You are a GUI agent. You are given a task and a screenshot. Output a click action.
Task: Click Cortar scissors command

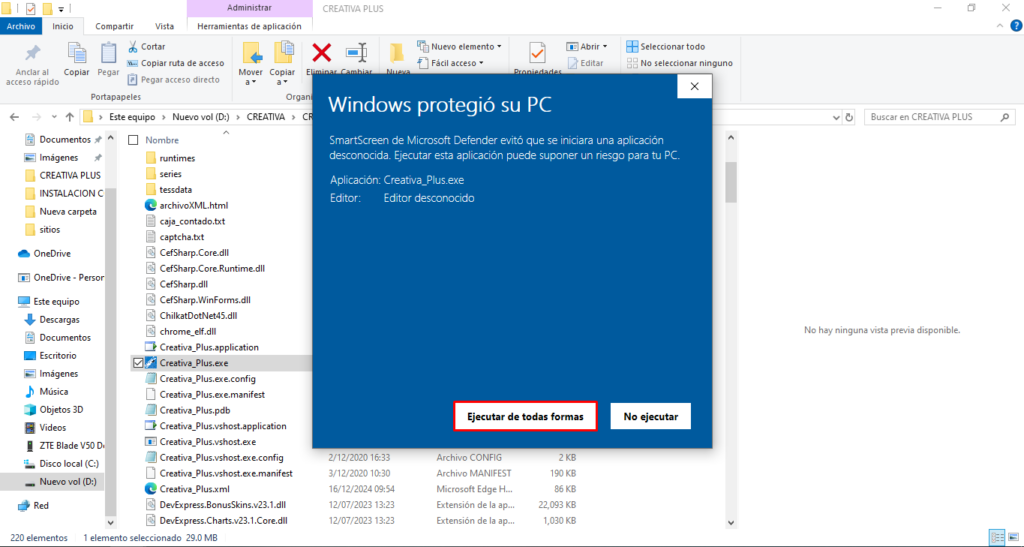[147, 46]
